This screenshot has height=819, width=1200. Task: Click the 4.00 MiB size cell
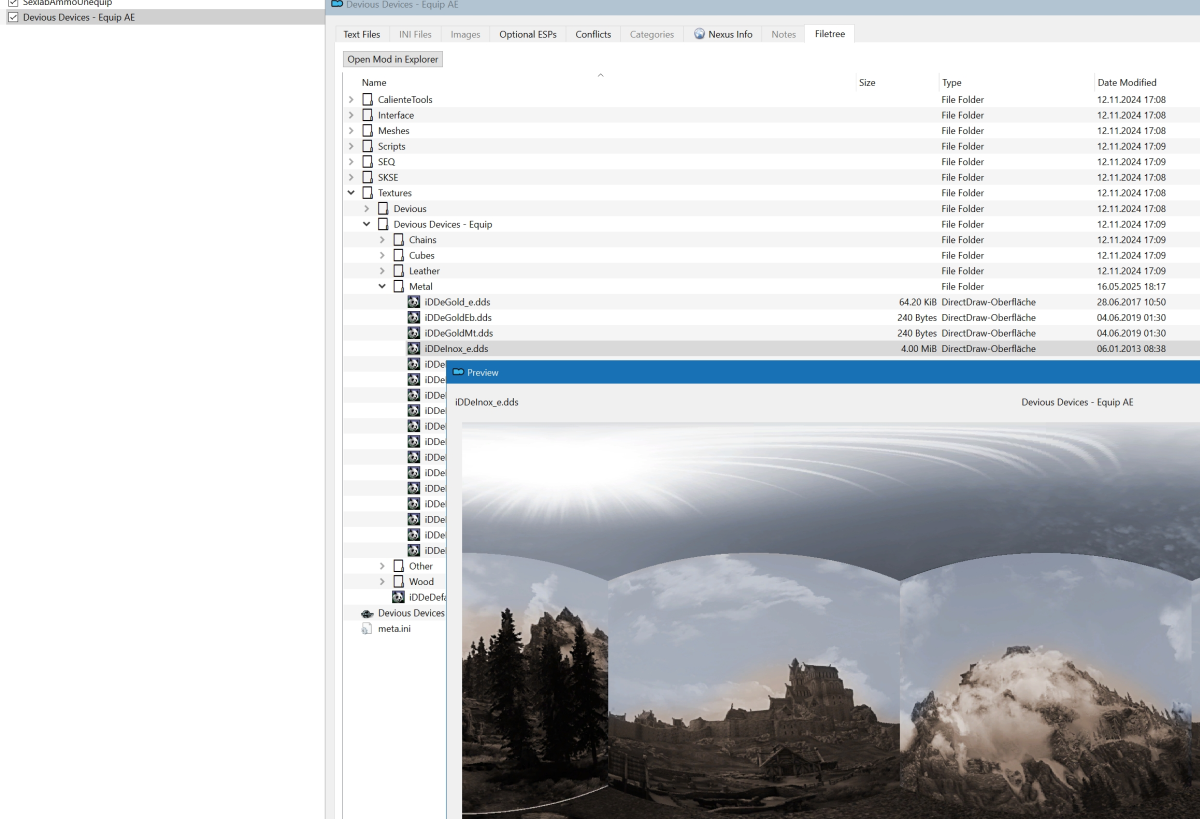918,348
